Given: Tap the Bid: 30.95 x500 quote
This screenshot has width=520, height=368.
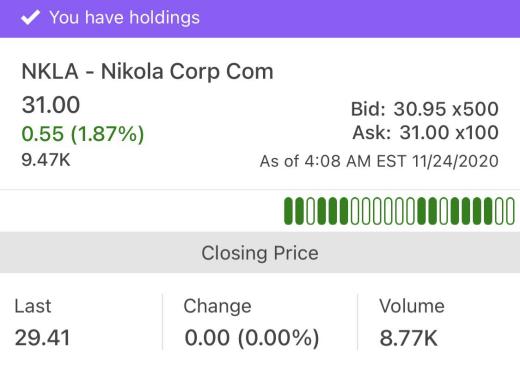Looking at the screenshot, I should coord(425,109).
